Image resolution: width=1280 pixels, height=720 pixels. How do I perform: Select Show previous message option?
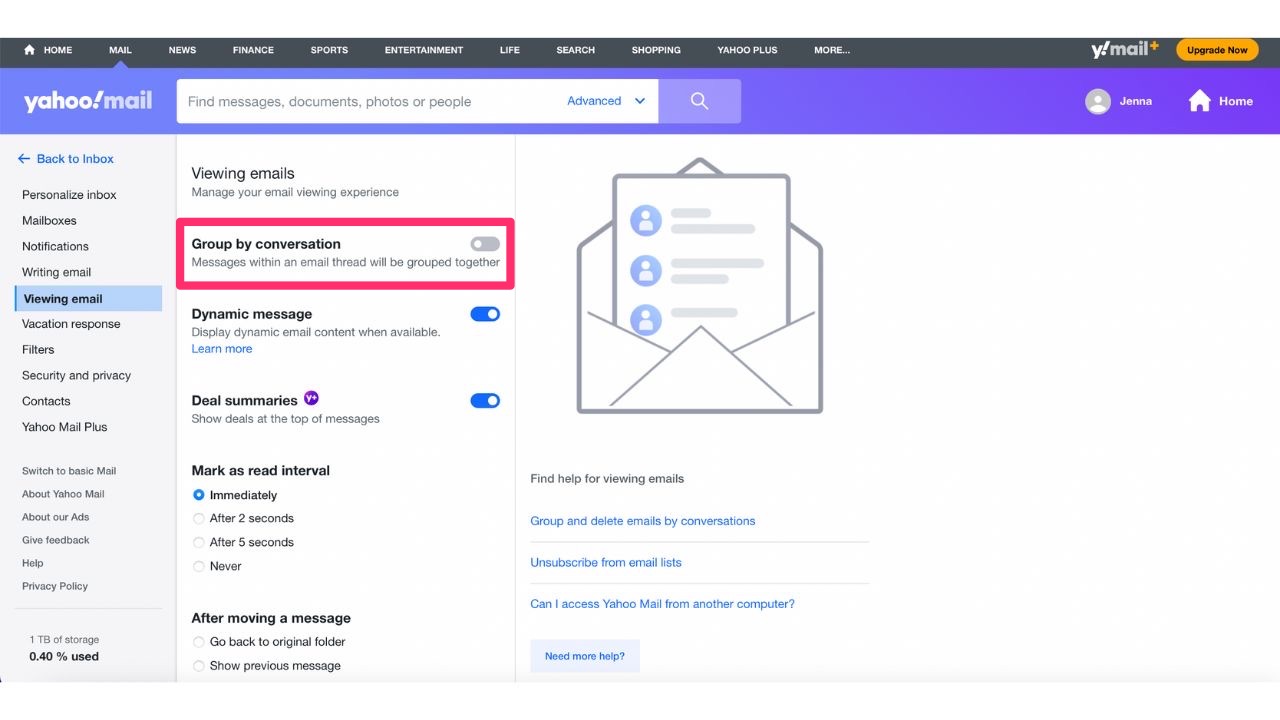point(199,666)
